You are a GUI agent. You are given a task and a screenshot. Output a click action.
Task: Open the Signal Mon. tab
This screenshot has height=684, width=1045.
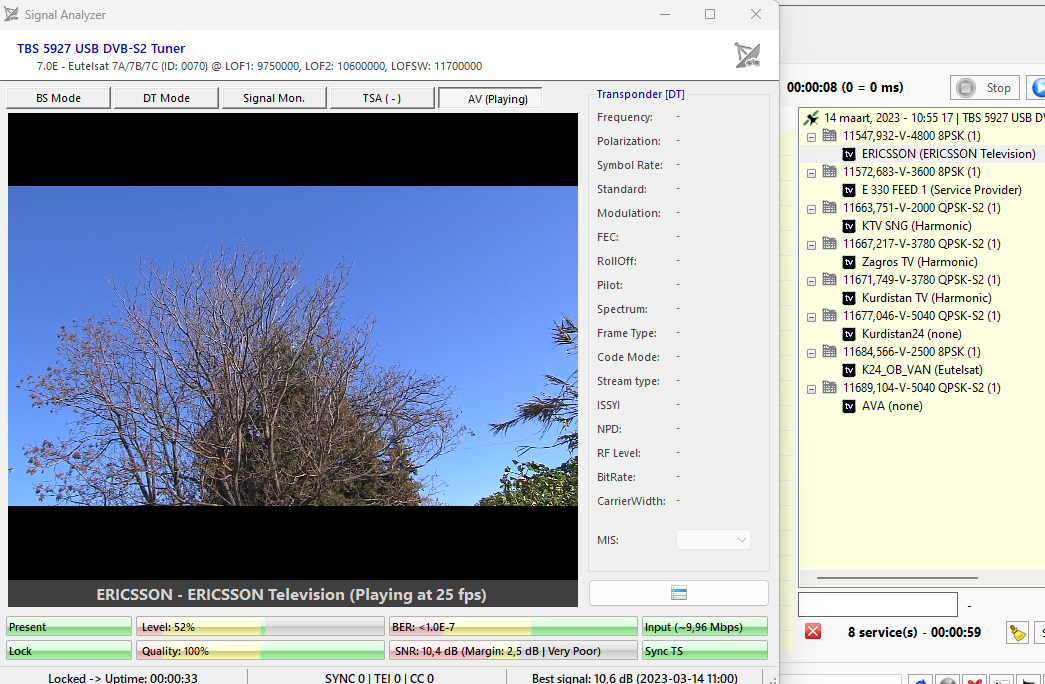click(273, 97)
